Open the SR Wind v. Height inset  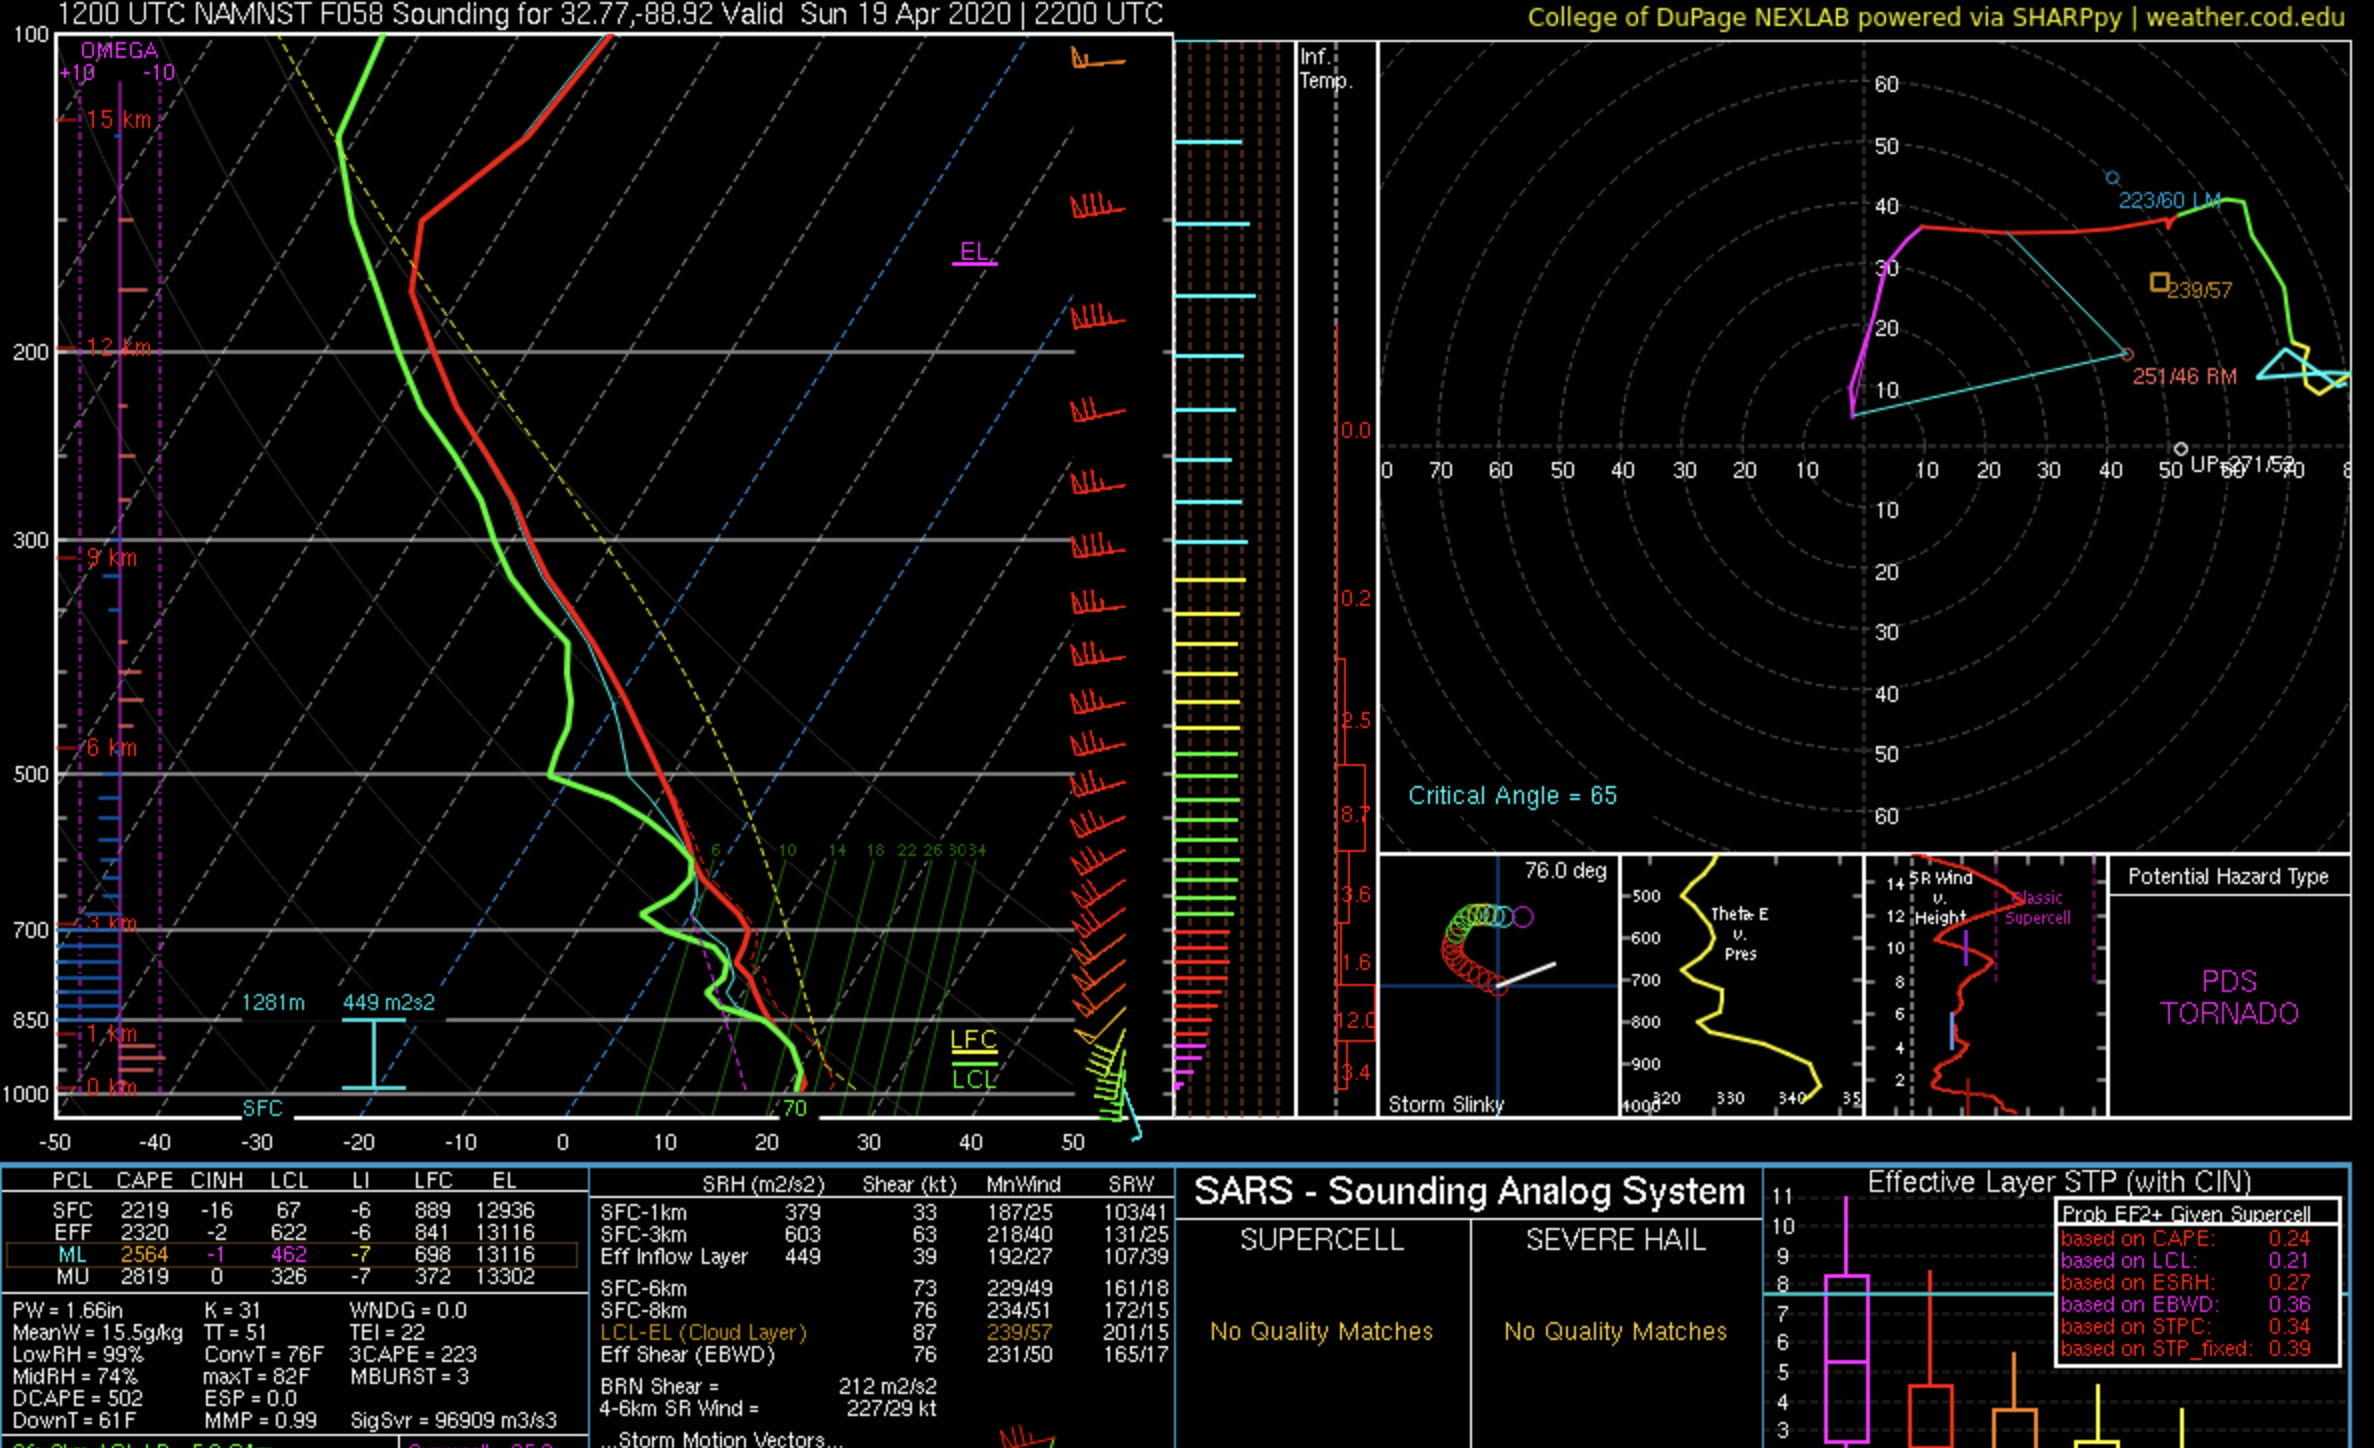[x=1985, y=985]
